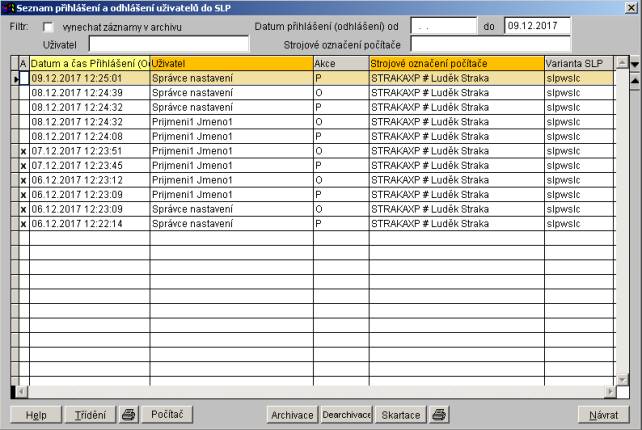
Task: Open the Třídění sorting button
Action: (x=91, y=414)
